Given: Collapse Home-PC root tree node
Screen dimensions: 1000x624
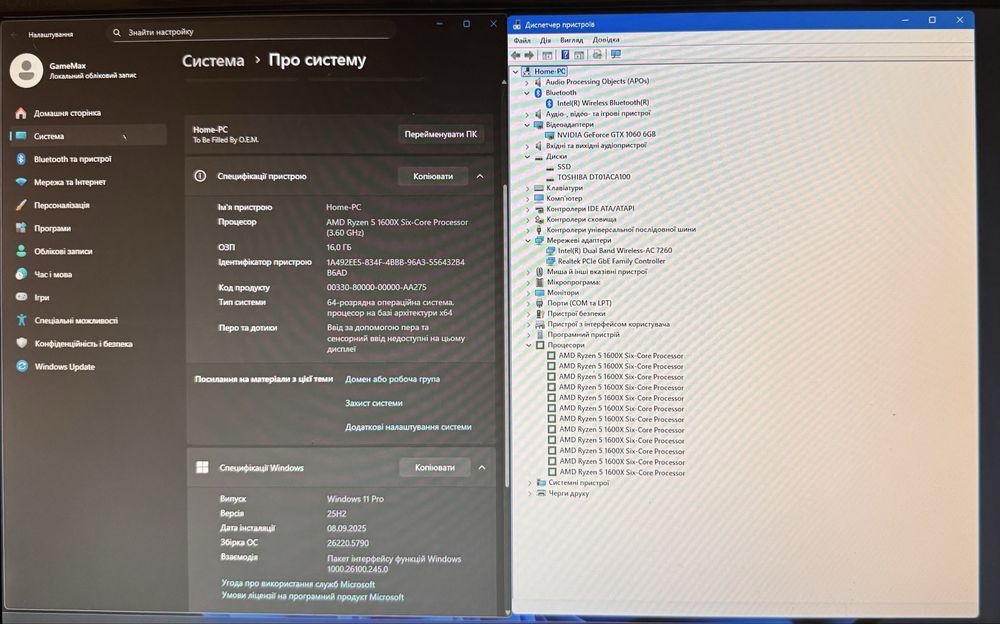Looking at the screenshot, I should pos(515,71).
